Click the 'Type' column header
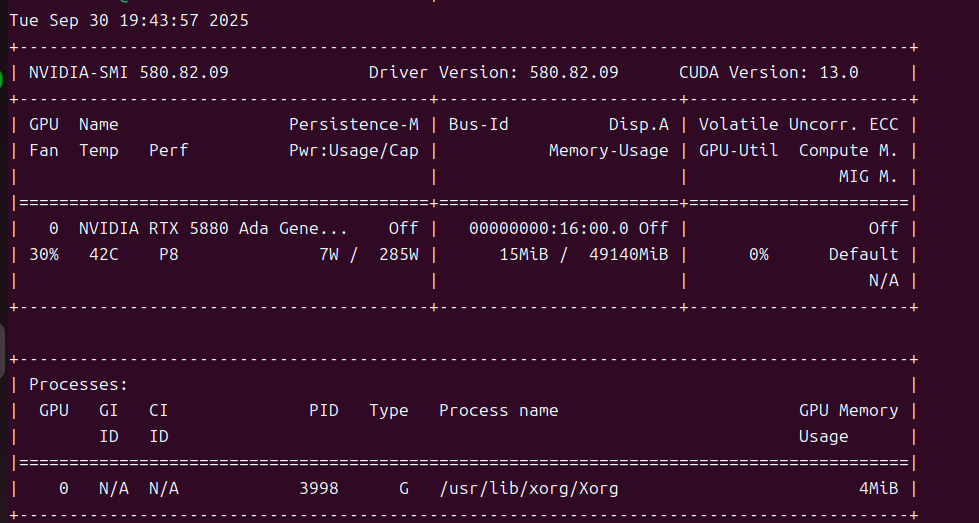This screenshot has height=523, width=979. pyautogui.click(x=388, y=411)
